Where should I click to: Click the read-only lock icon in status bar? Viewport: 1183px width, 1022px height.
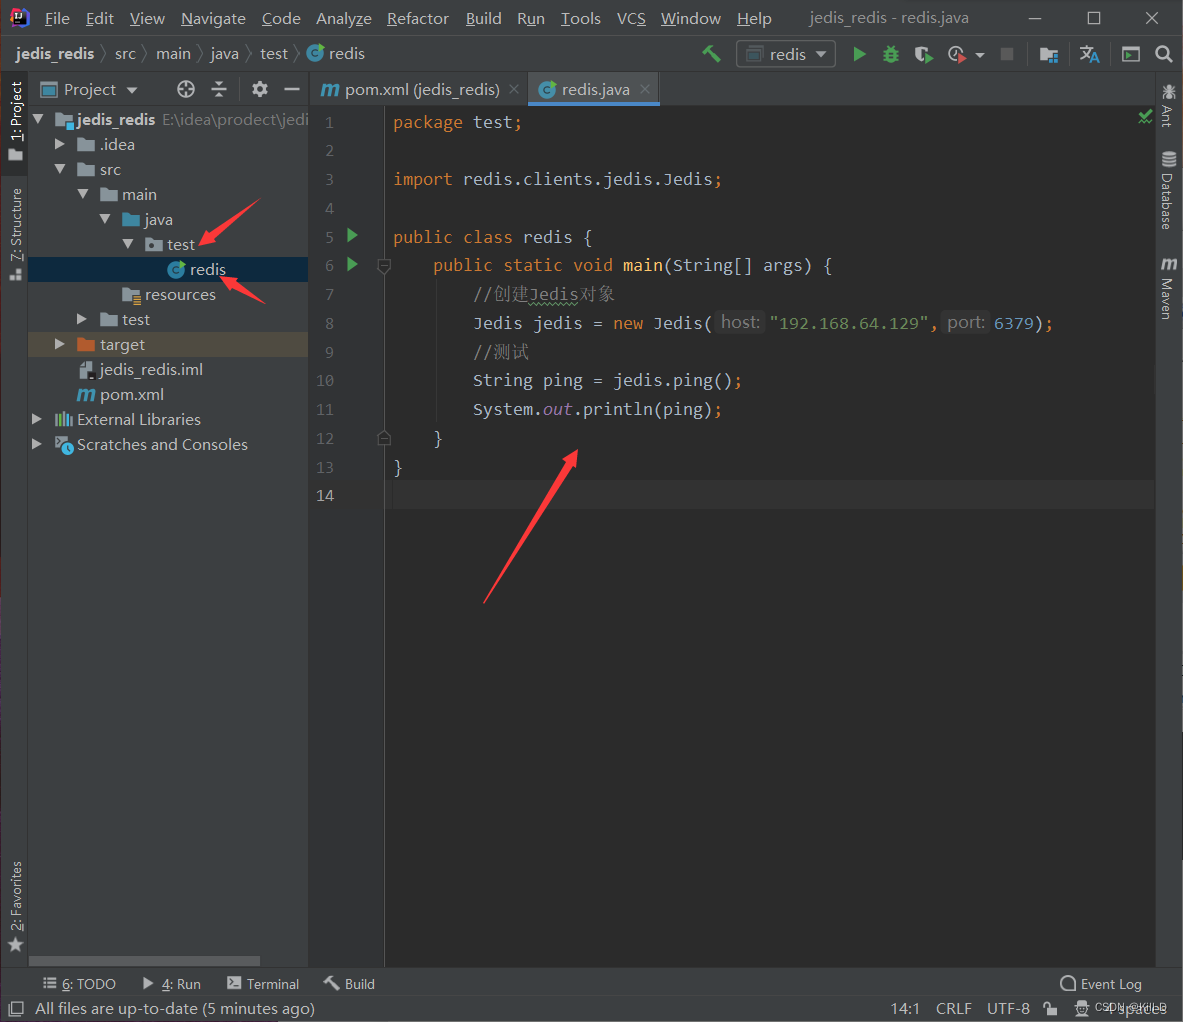(x=1050, y=1008)
